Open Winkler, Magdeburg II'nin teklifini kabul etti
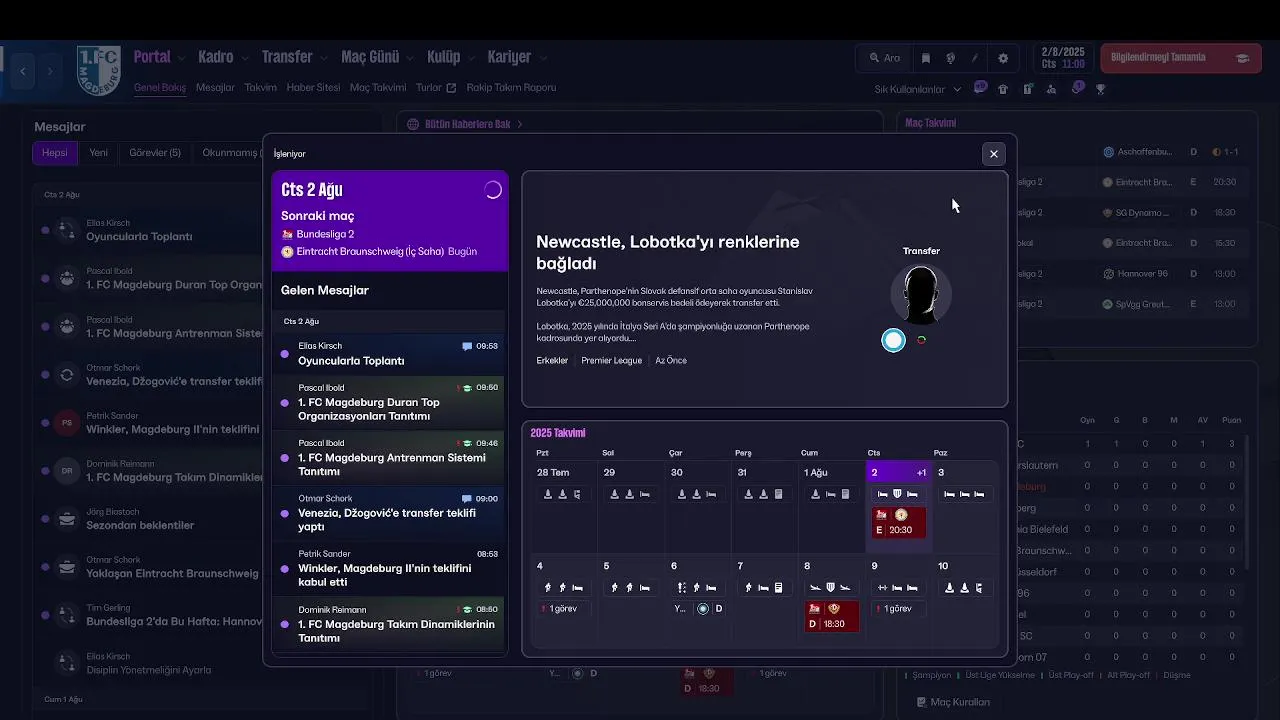This screenshot has width=1280, height=720. tap(390, 570)
